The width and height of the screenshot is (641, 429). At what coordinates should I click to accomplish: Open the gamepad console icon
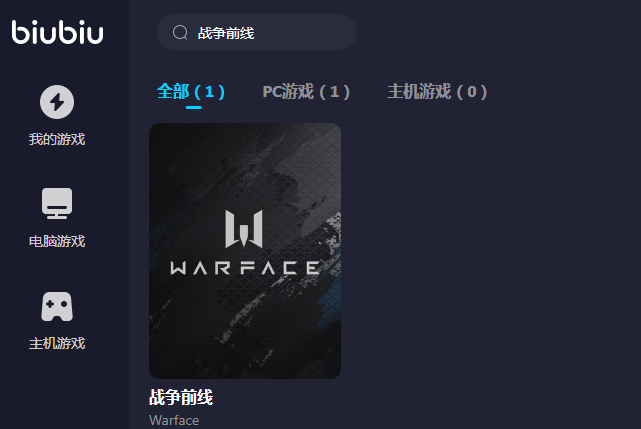(57, 306)
